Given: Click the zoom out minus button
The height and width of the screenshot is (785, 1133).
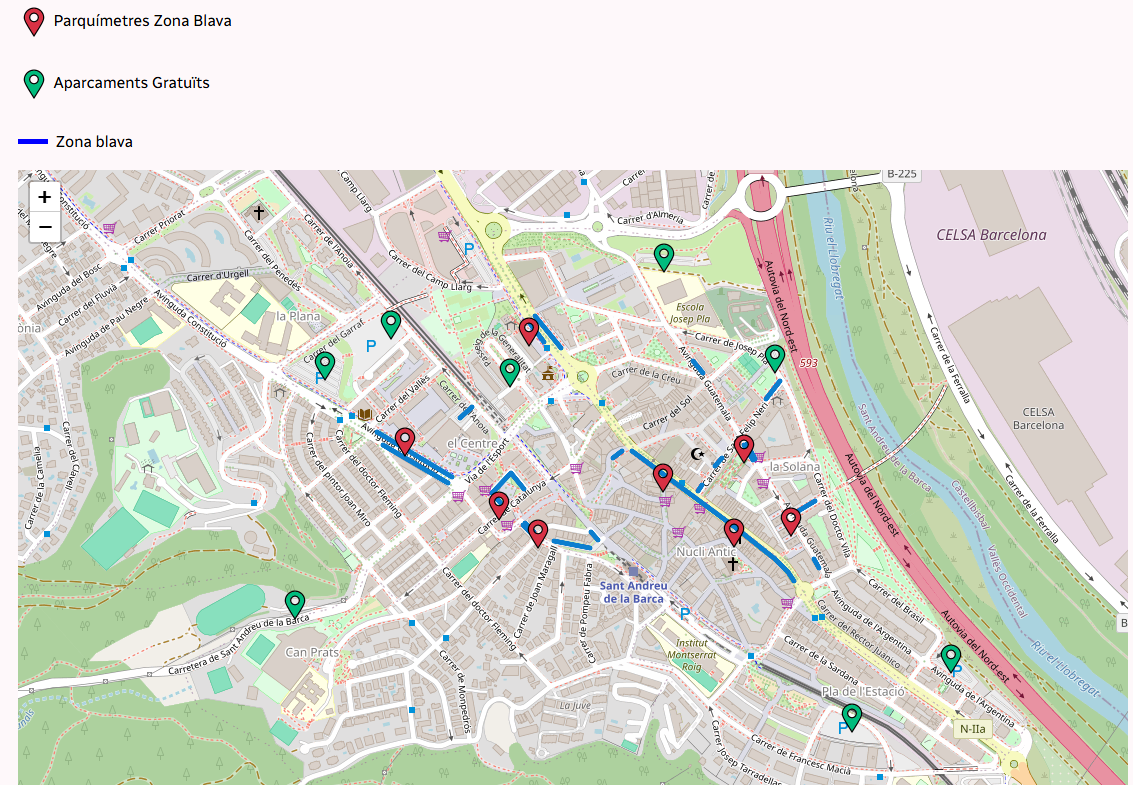Looking at the screenshot, I should pyautogui.click(x=45, y=228).
